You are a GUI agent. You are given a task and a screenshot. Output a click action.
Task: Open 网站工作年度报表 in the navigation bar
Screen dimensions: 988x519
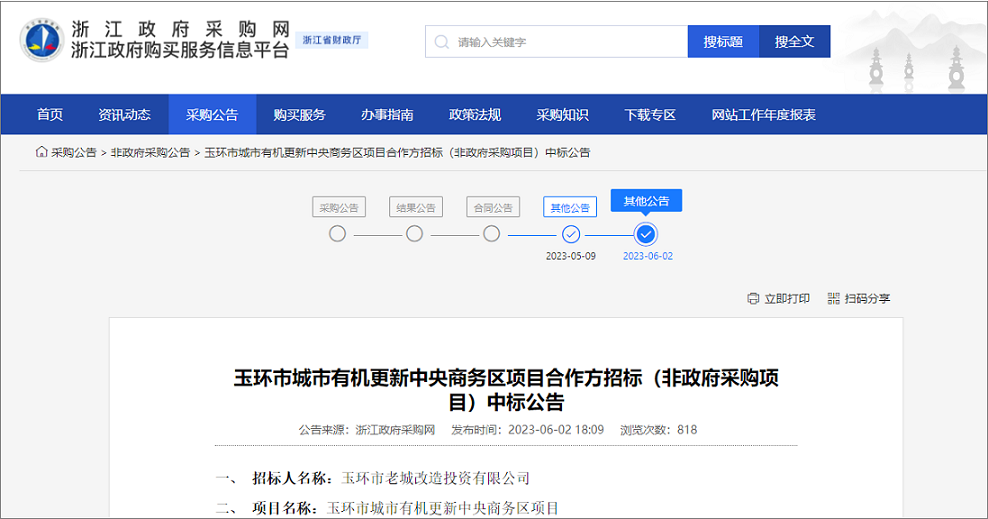coord(763,115)
